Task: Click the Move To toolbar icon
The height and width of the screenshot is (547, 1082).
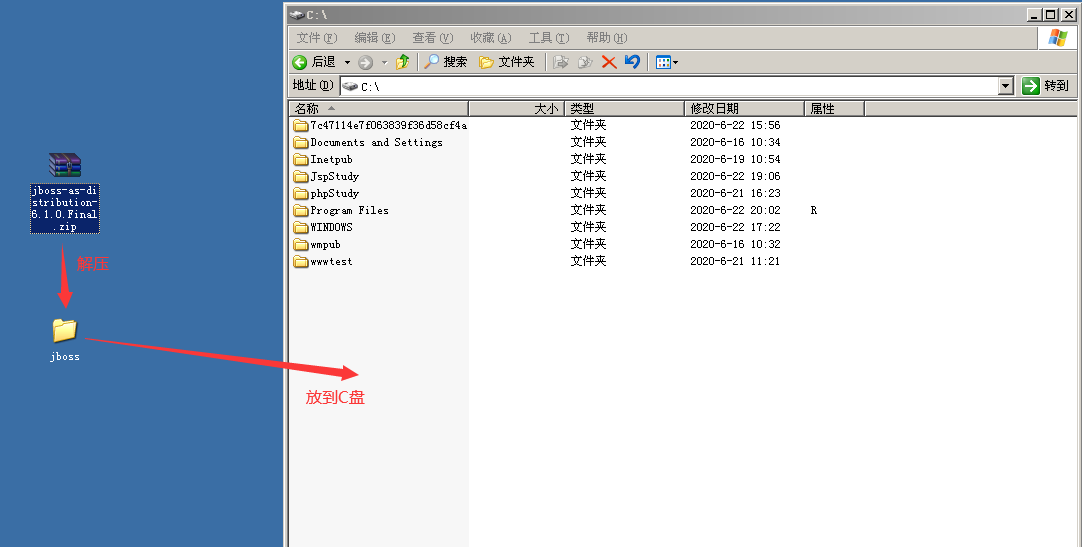Action: coord(561,62)
